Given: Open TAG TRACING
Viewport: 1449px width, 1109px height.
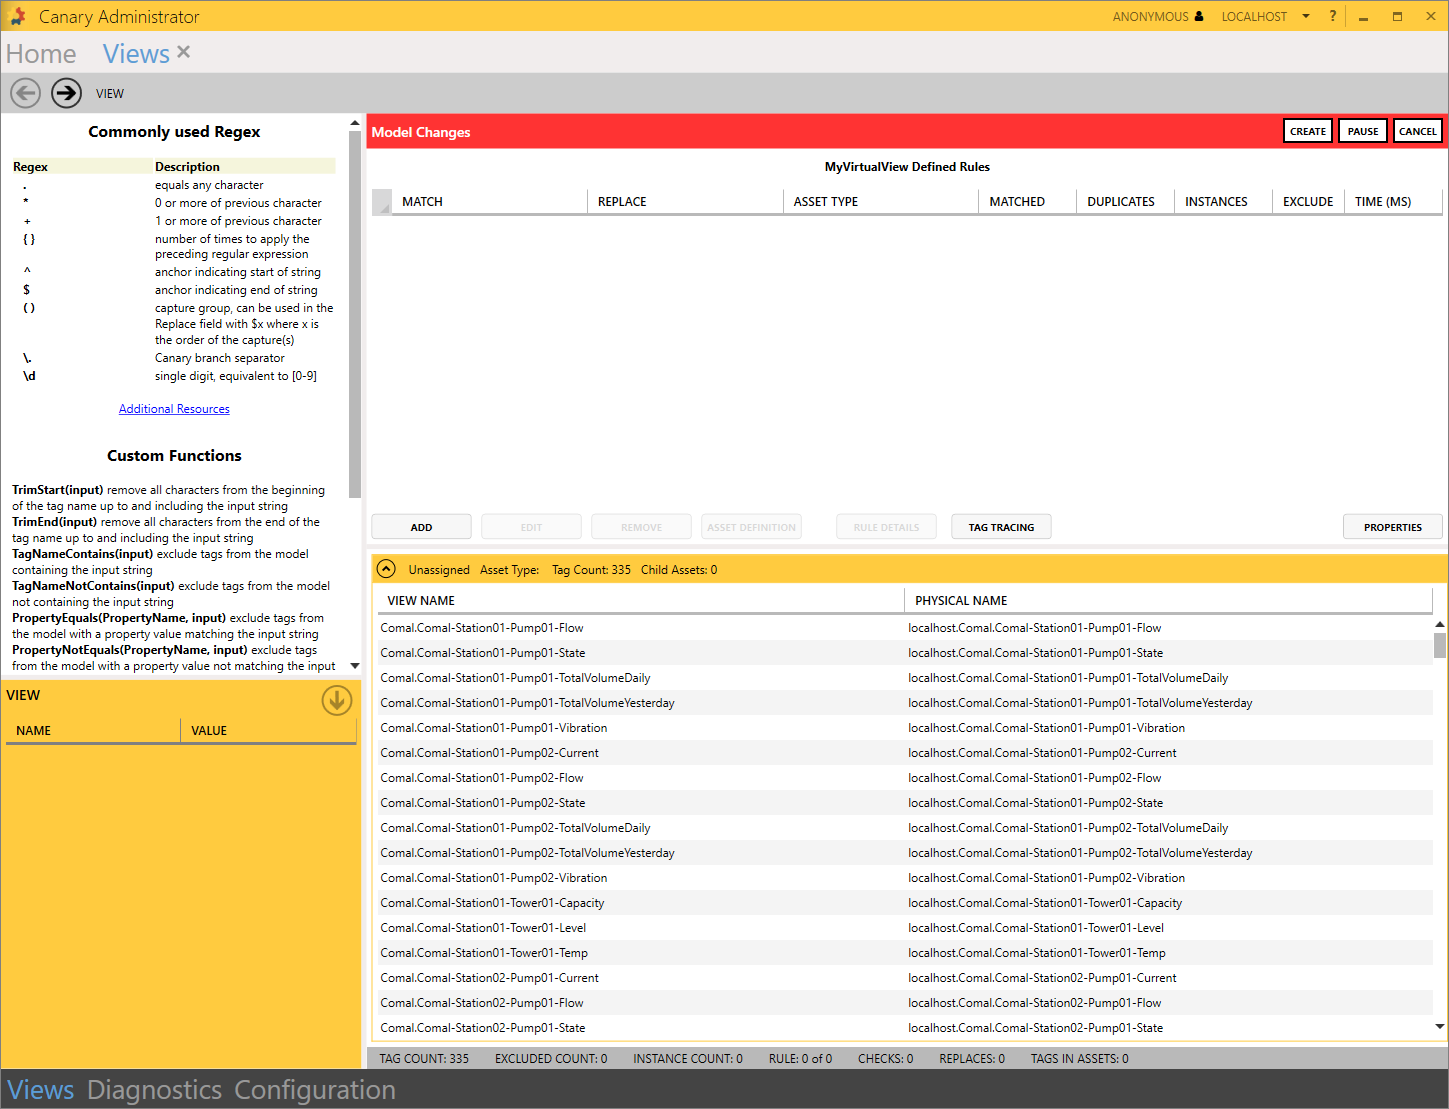Looking at the screenshot, I should click(1001, 527).
